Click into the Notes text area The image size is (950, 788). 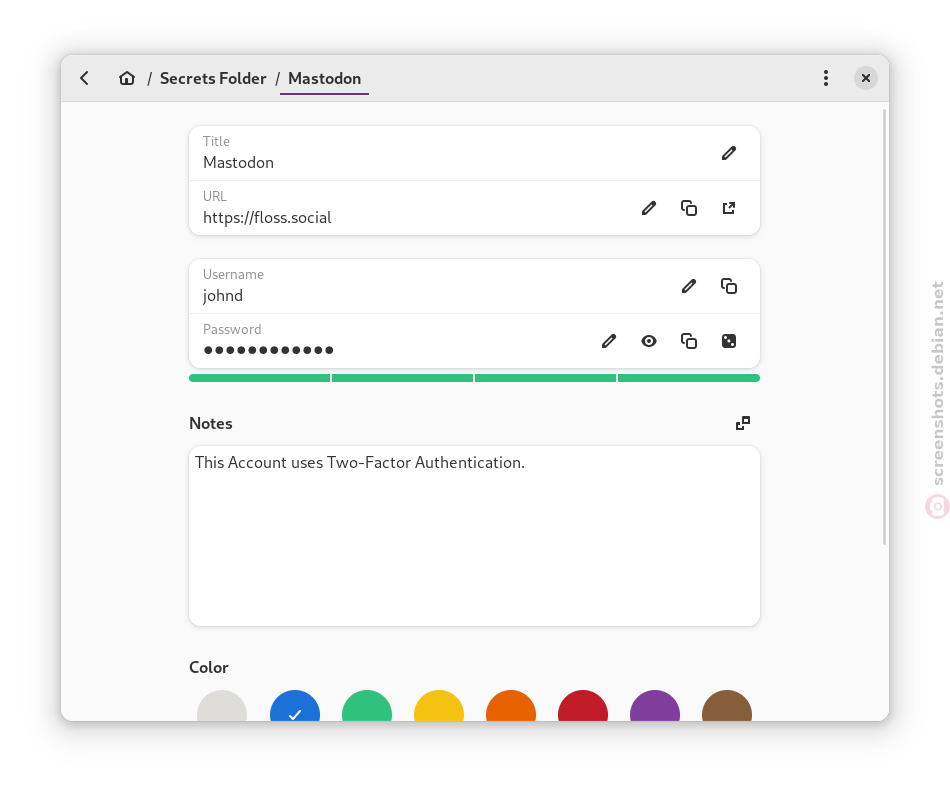(x=474, y=536)
